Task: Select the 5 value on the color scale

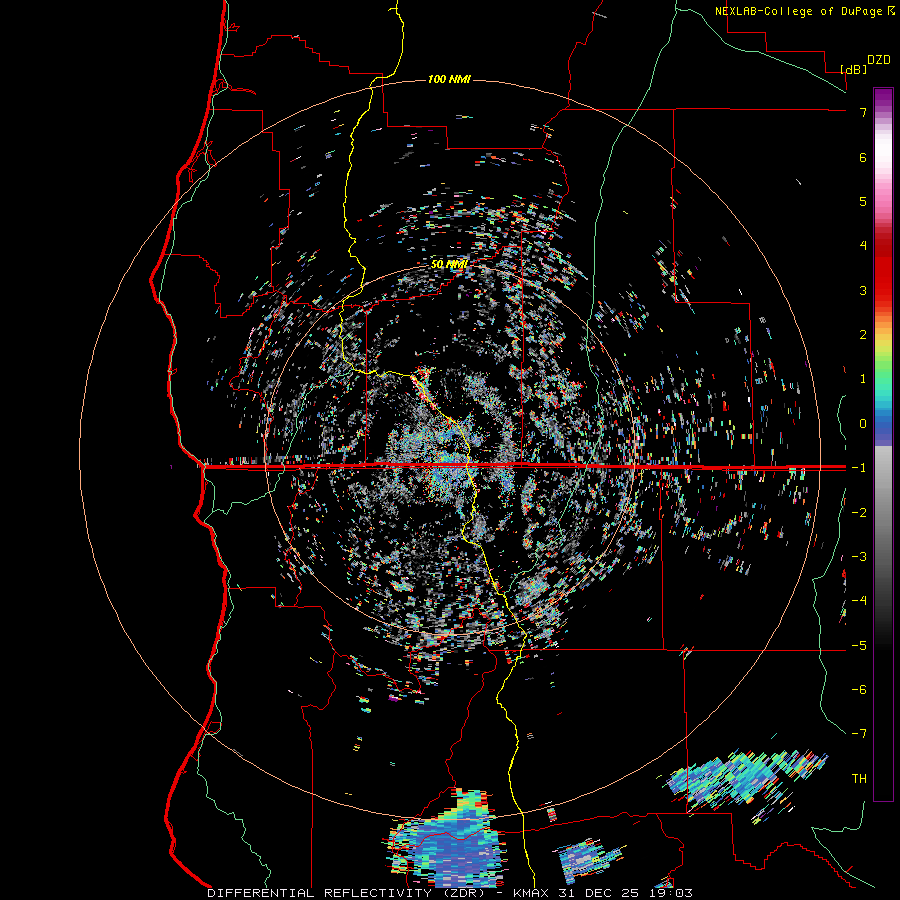Action: coord(863,201)
